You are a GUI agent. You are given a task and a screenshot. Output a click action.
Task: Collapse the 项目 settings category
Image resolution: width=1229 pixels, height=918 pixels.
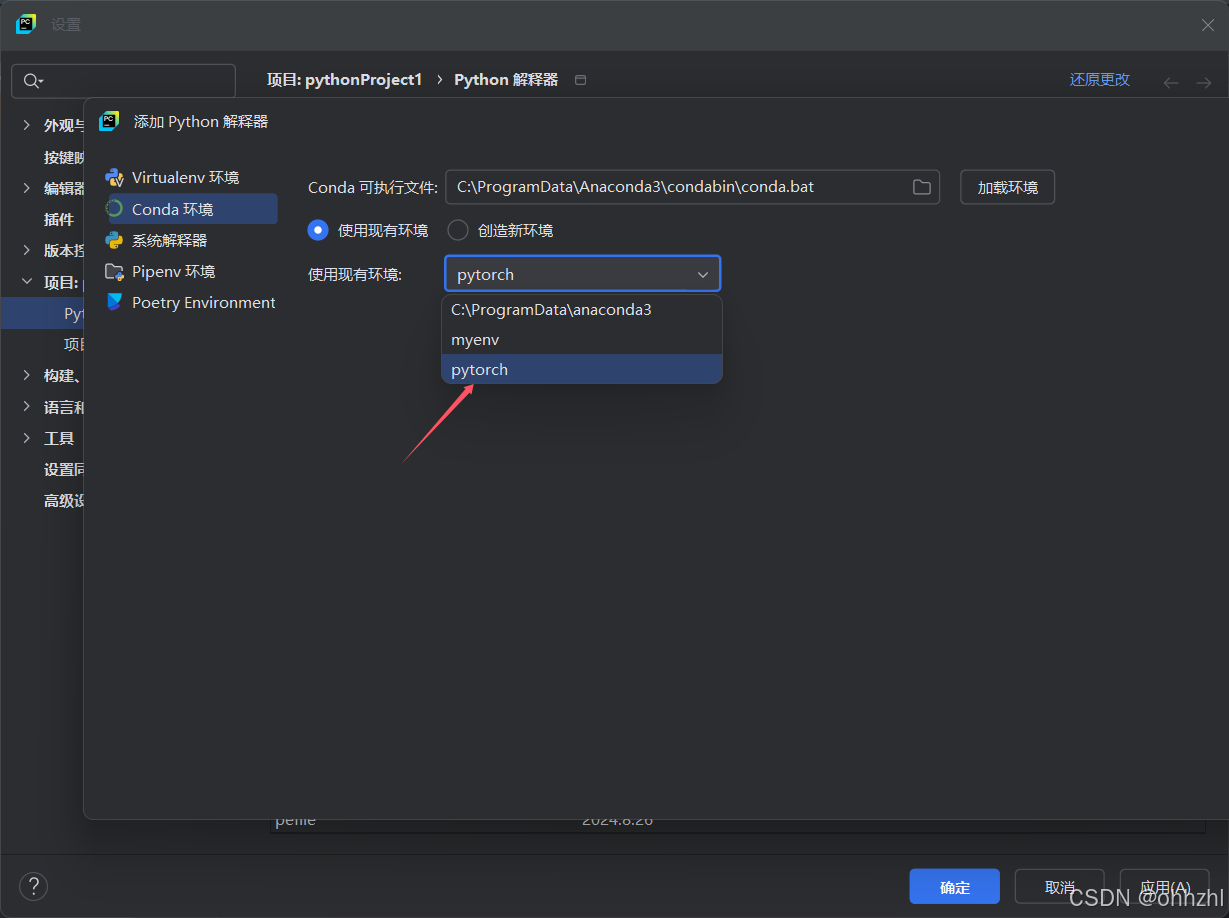click(27, 282)
